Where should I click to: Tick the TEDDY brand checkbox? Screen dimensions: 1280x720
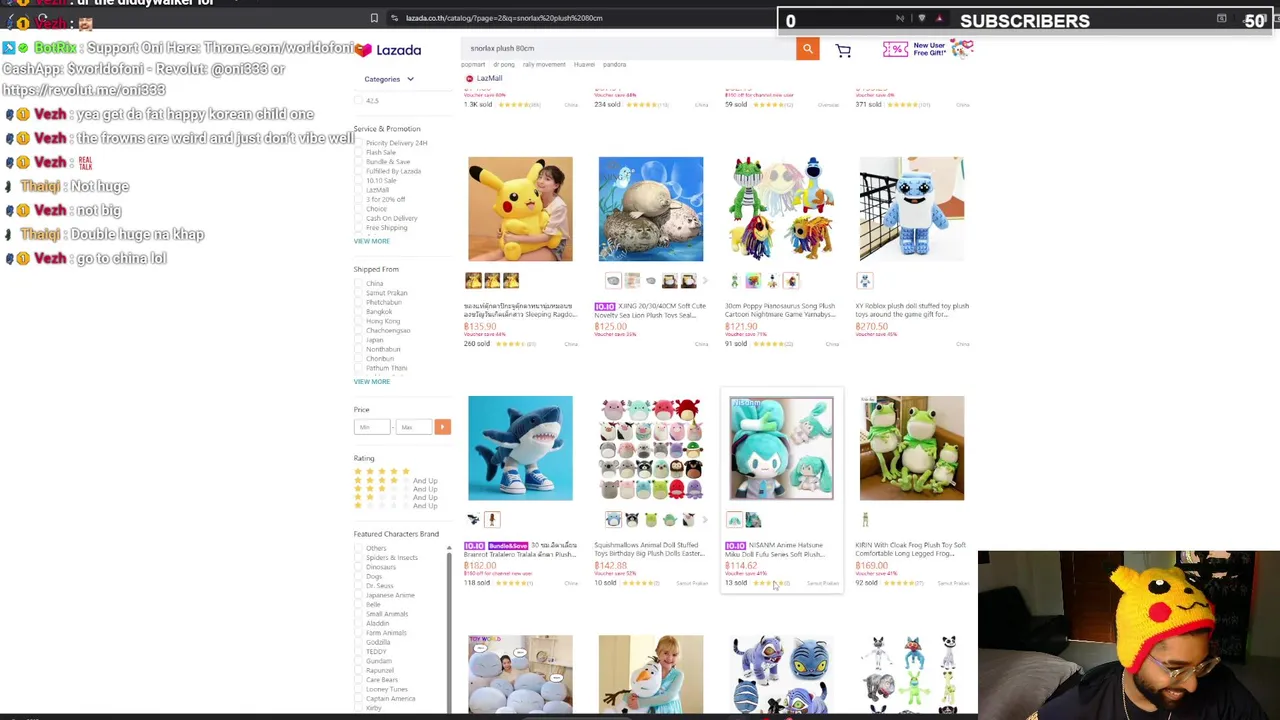(358, 652)
